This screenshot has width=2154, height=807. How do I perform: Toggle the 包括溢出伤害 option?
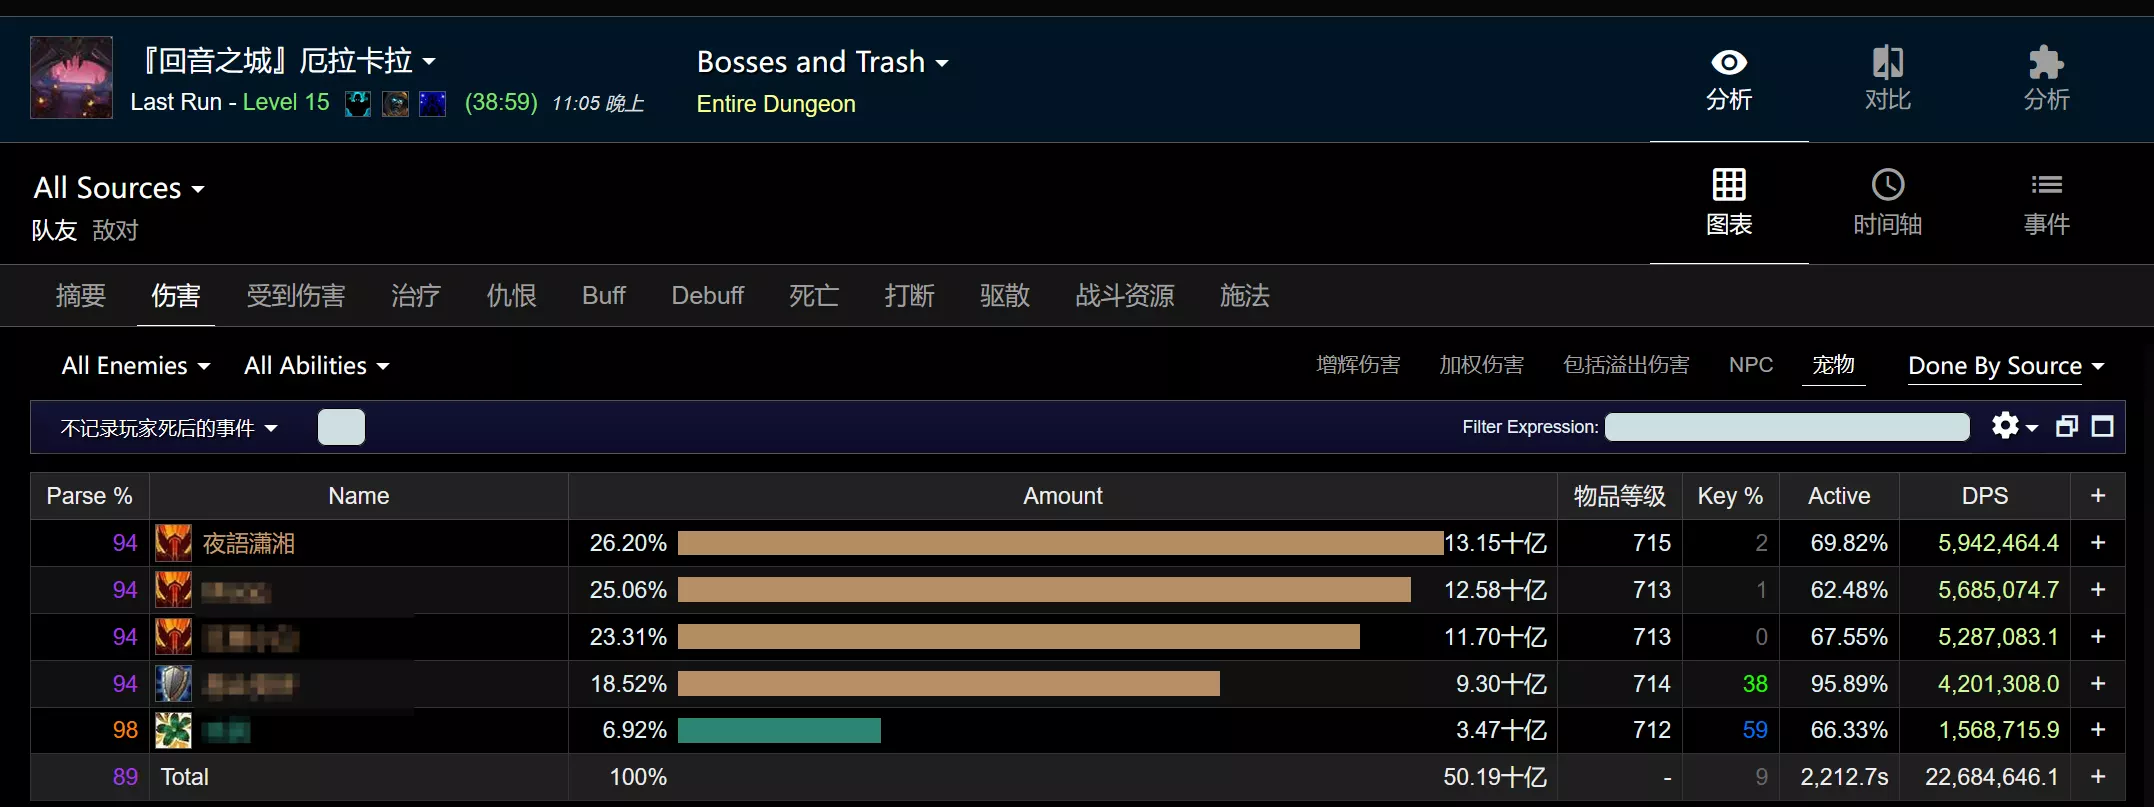[1626, 365]
